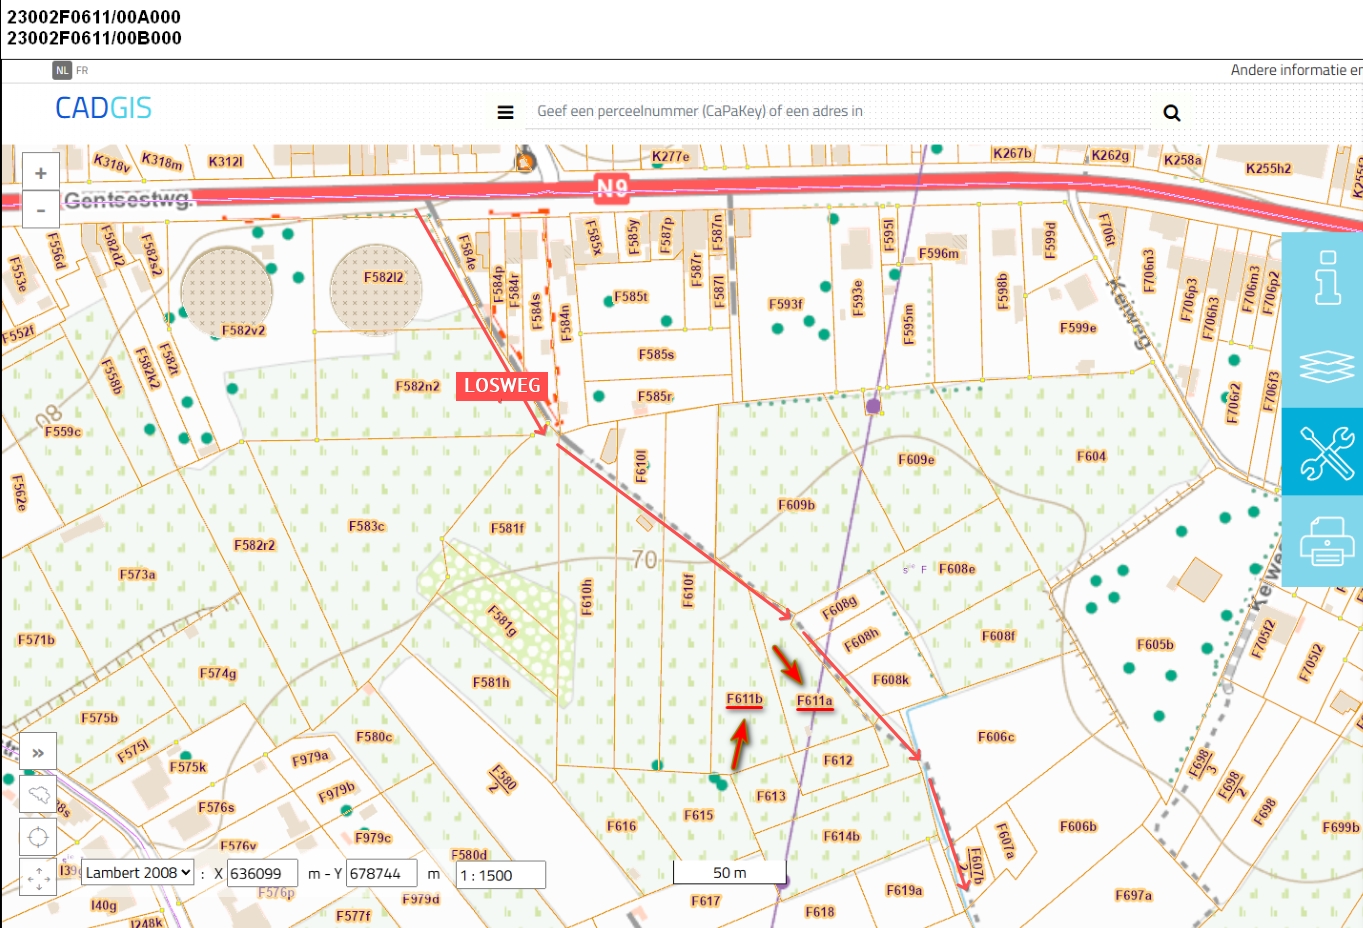Click parcel label F582n2
1363x928 pixels.
pos(418,386)
